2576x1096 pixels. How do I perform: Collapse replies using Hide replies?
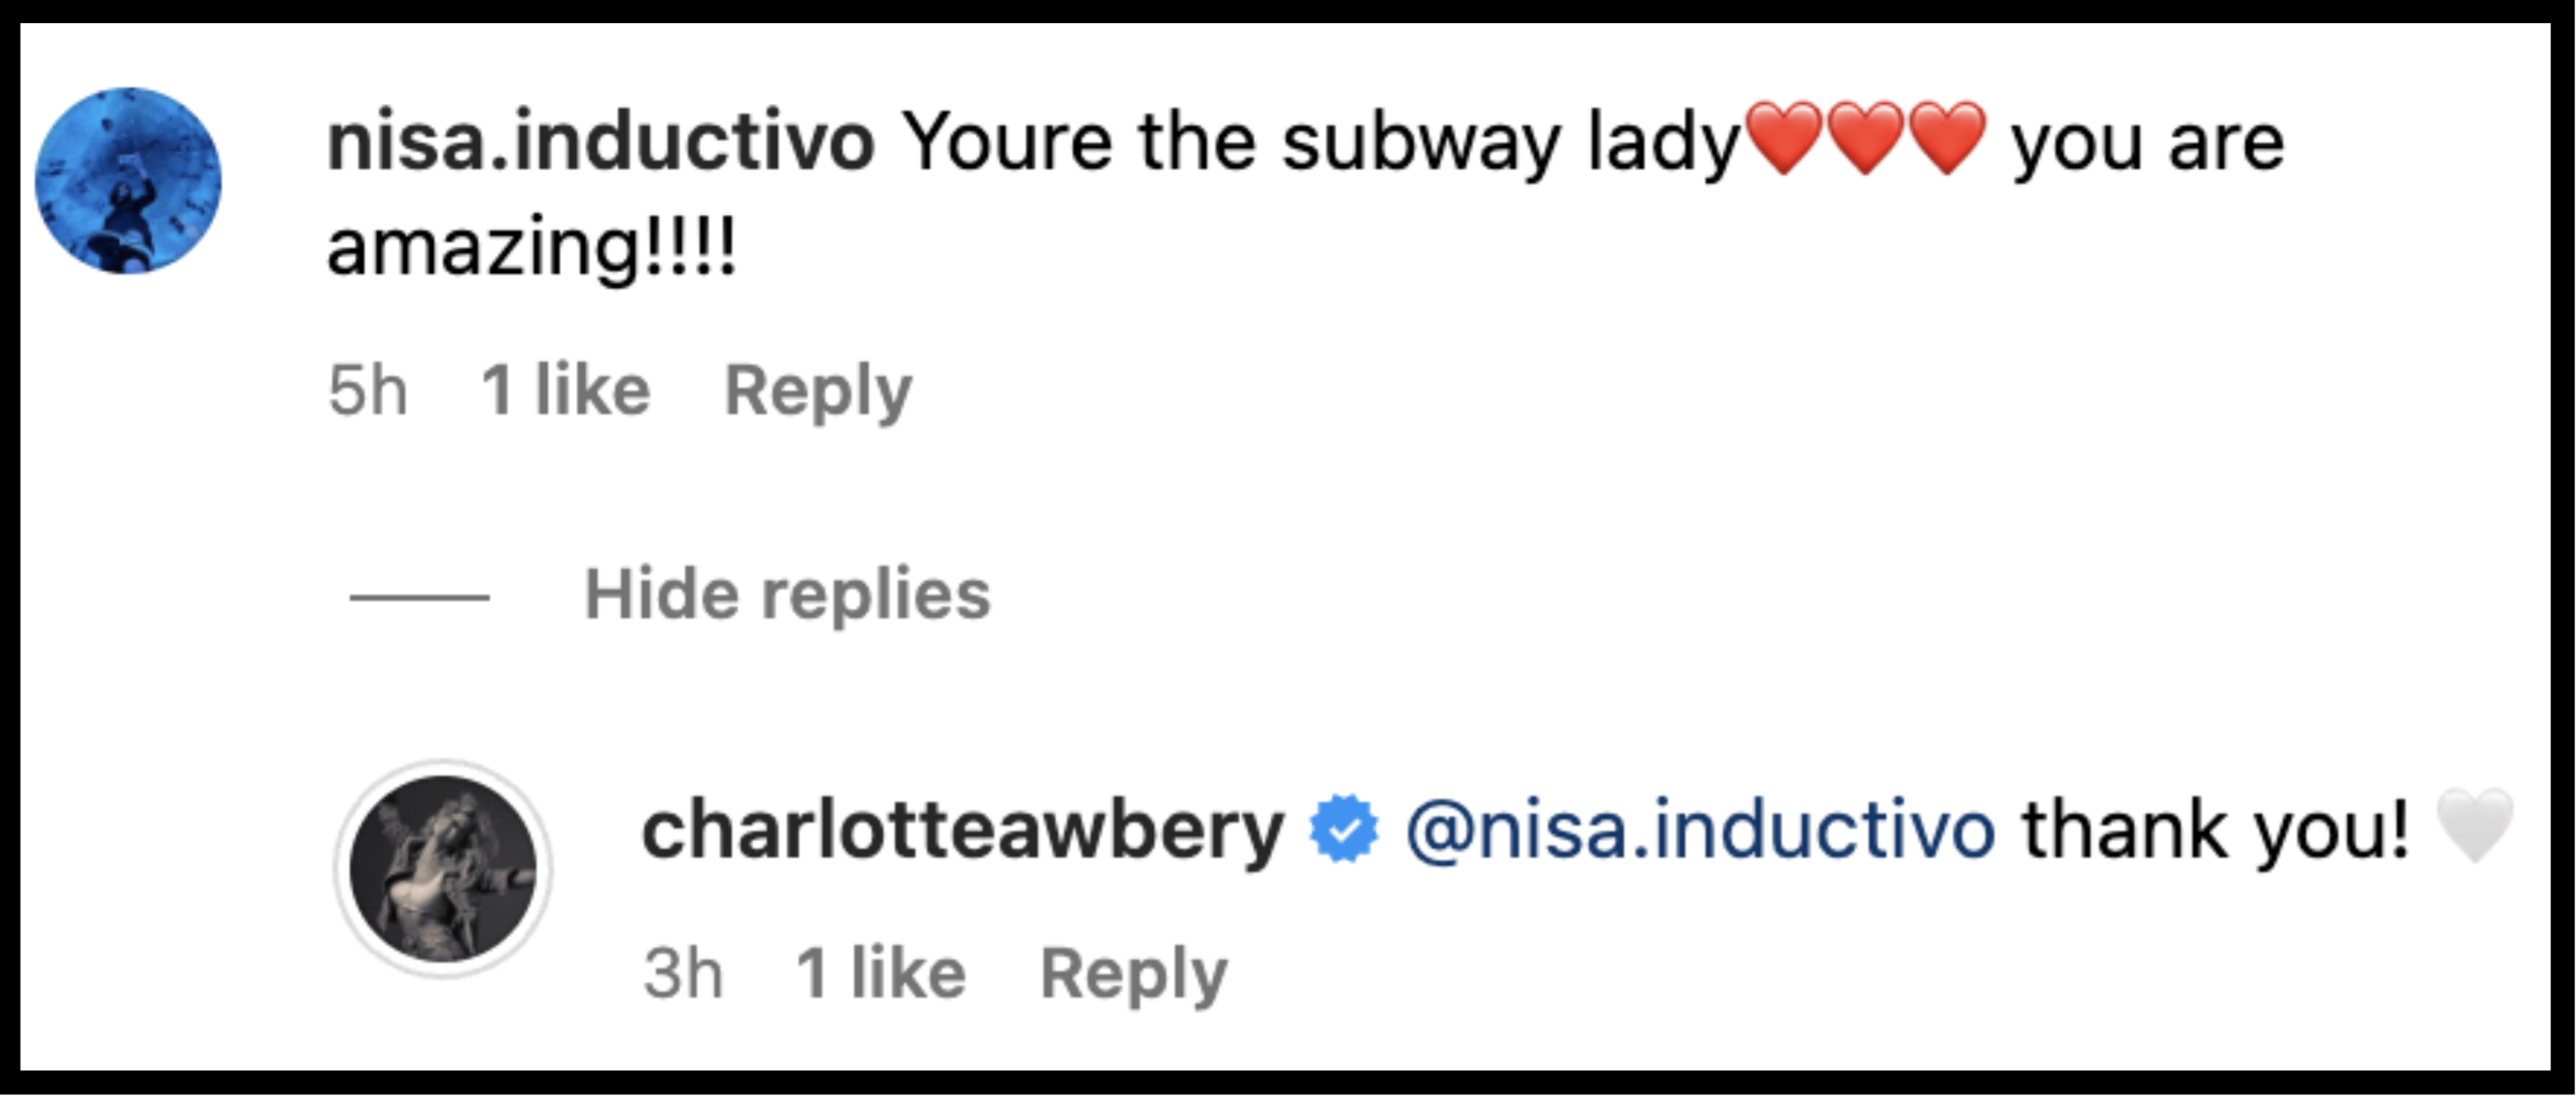pyautogui.click(x=790, y=594)
